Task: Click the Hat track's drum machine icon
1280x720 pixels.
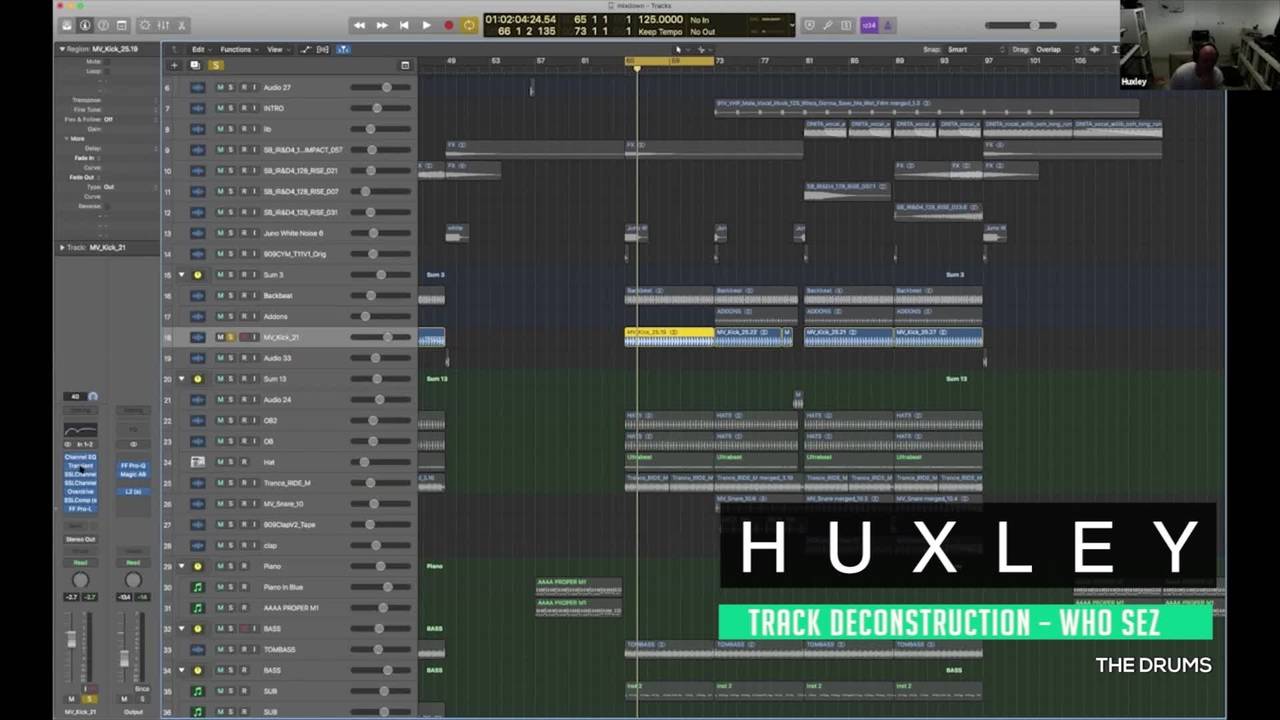Action: pos(198,462)
